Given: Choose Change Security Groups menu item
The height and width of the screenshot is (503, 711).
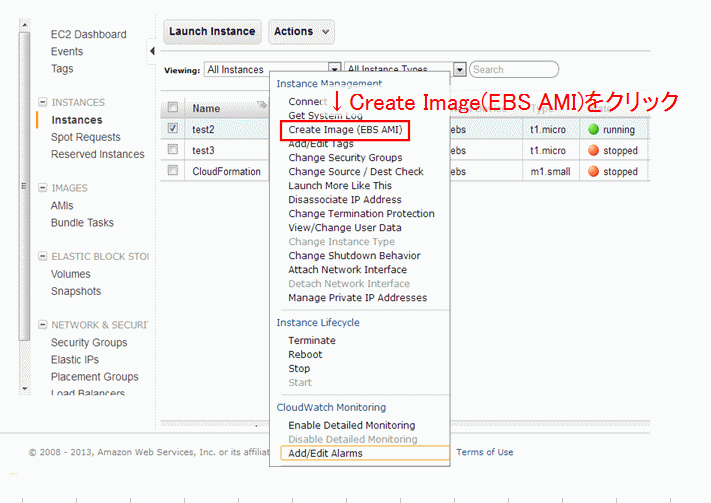Looking at the screenshot, I should (346, 158).
